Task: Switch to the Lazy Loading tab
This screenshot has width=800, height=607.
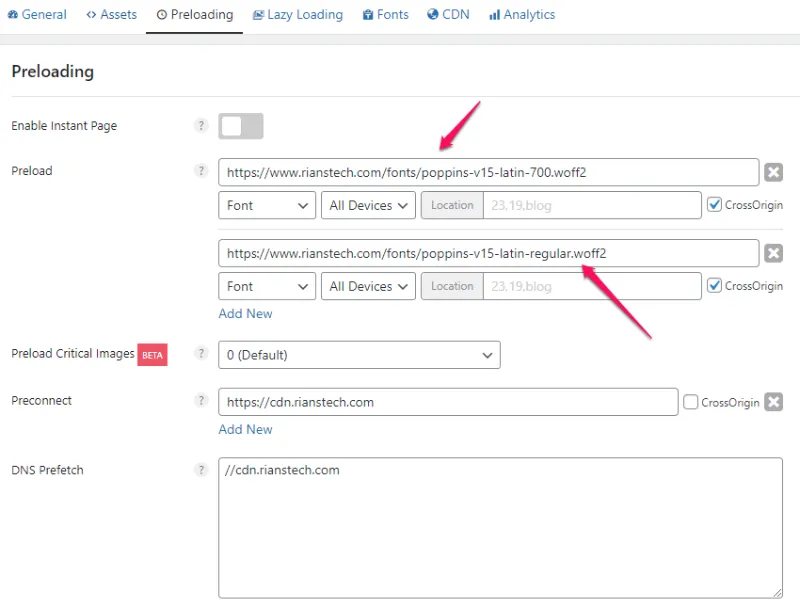Action: (298, 15)
